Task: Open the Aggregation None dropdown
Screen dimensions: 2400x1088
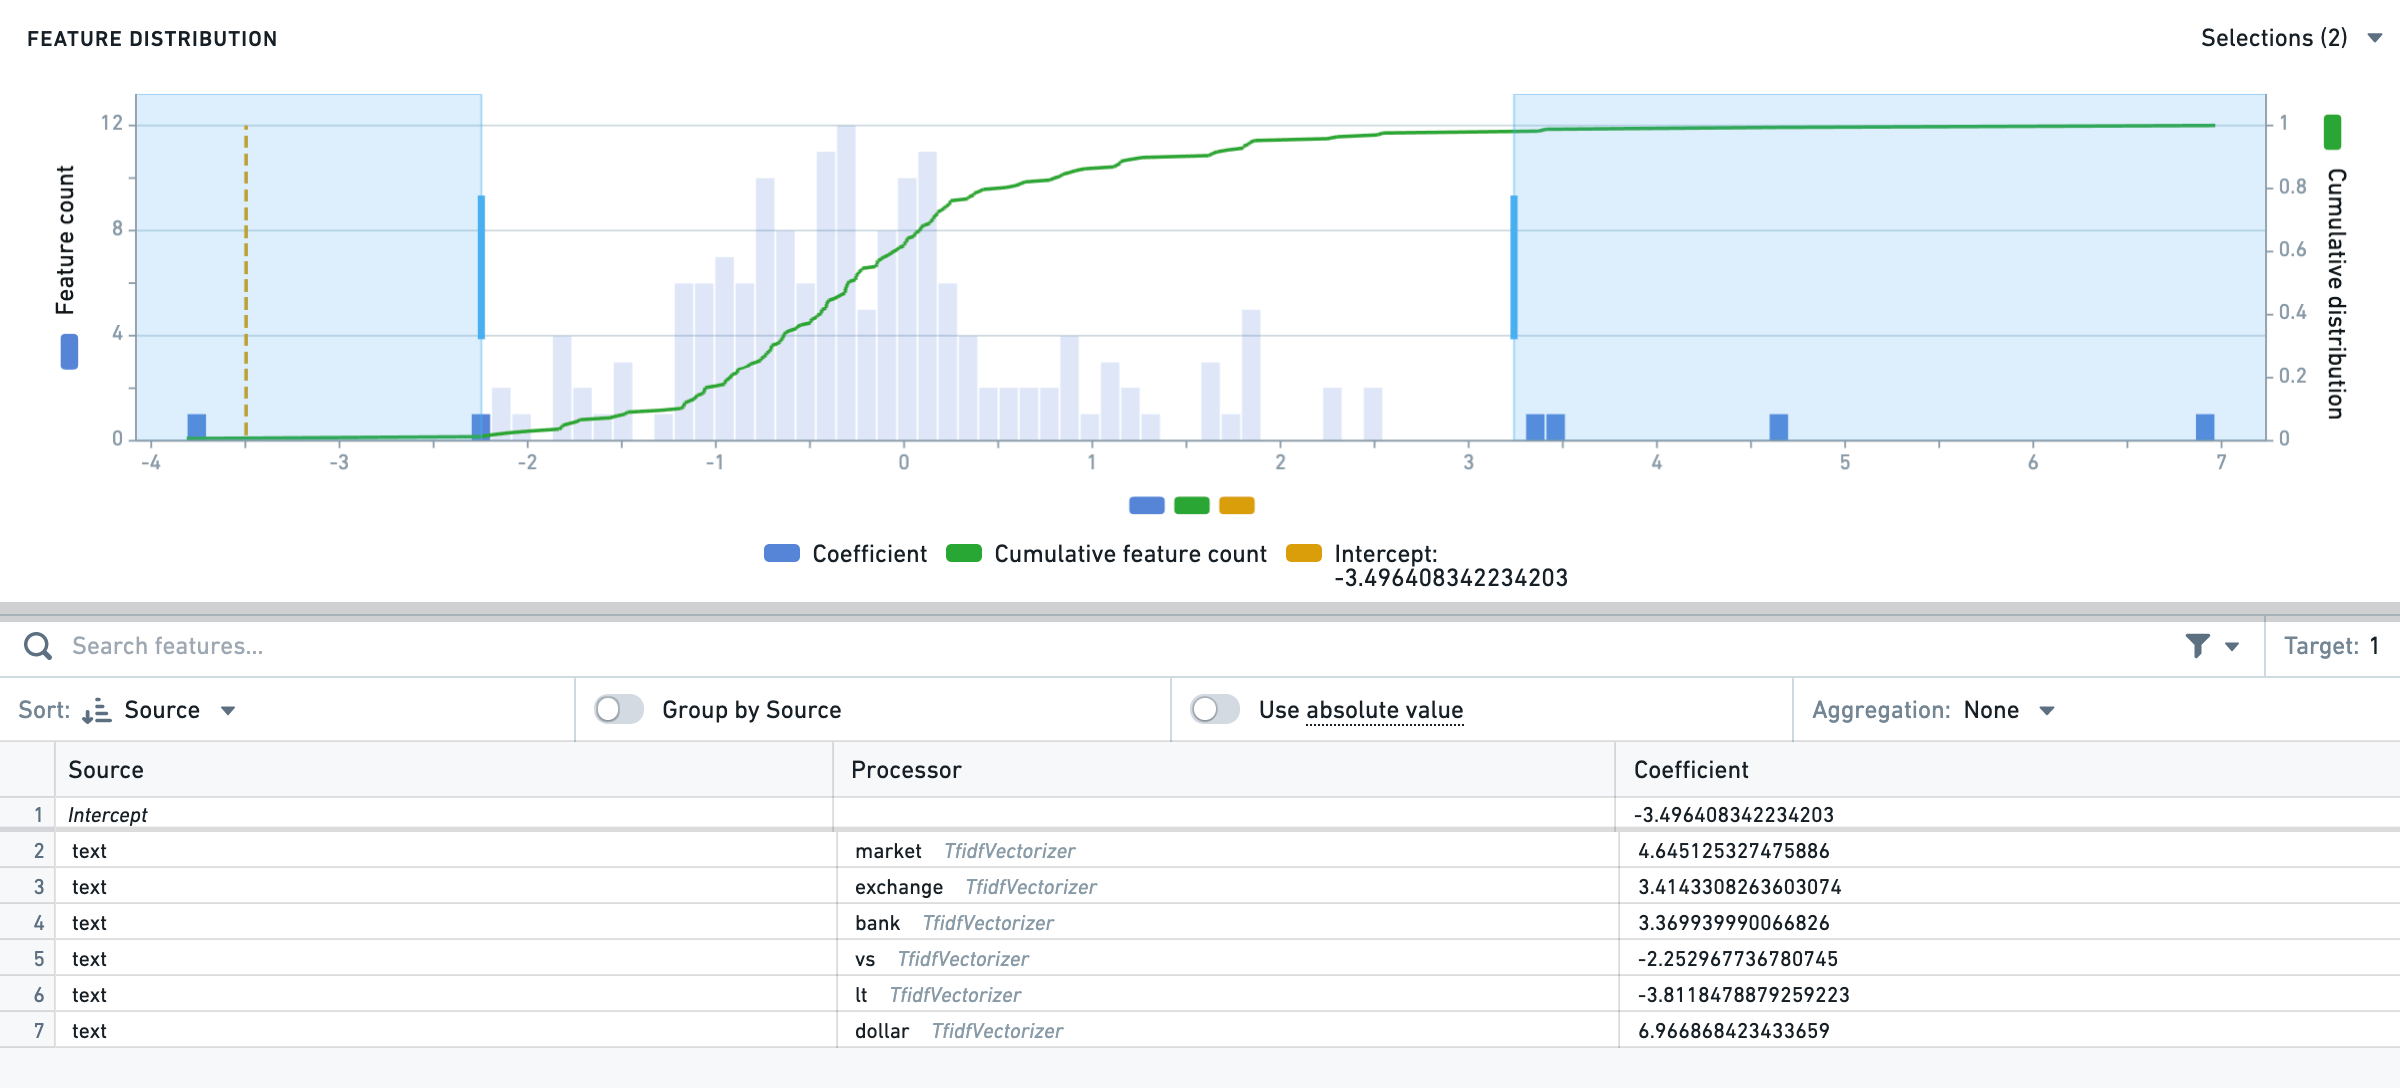Action: [x=2009, y=710]
